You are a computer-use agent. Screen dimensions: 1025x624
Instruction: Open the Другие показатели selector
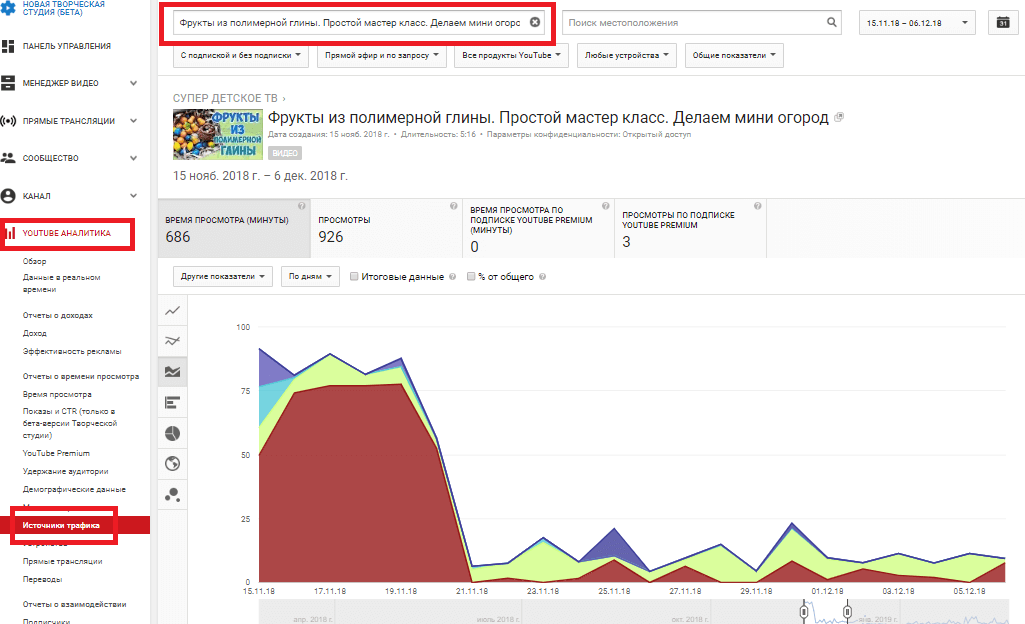[x=222, y=277]
